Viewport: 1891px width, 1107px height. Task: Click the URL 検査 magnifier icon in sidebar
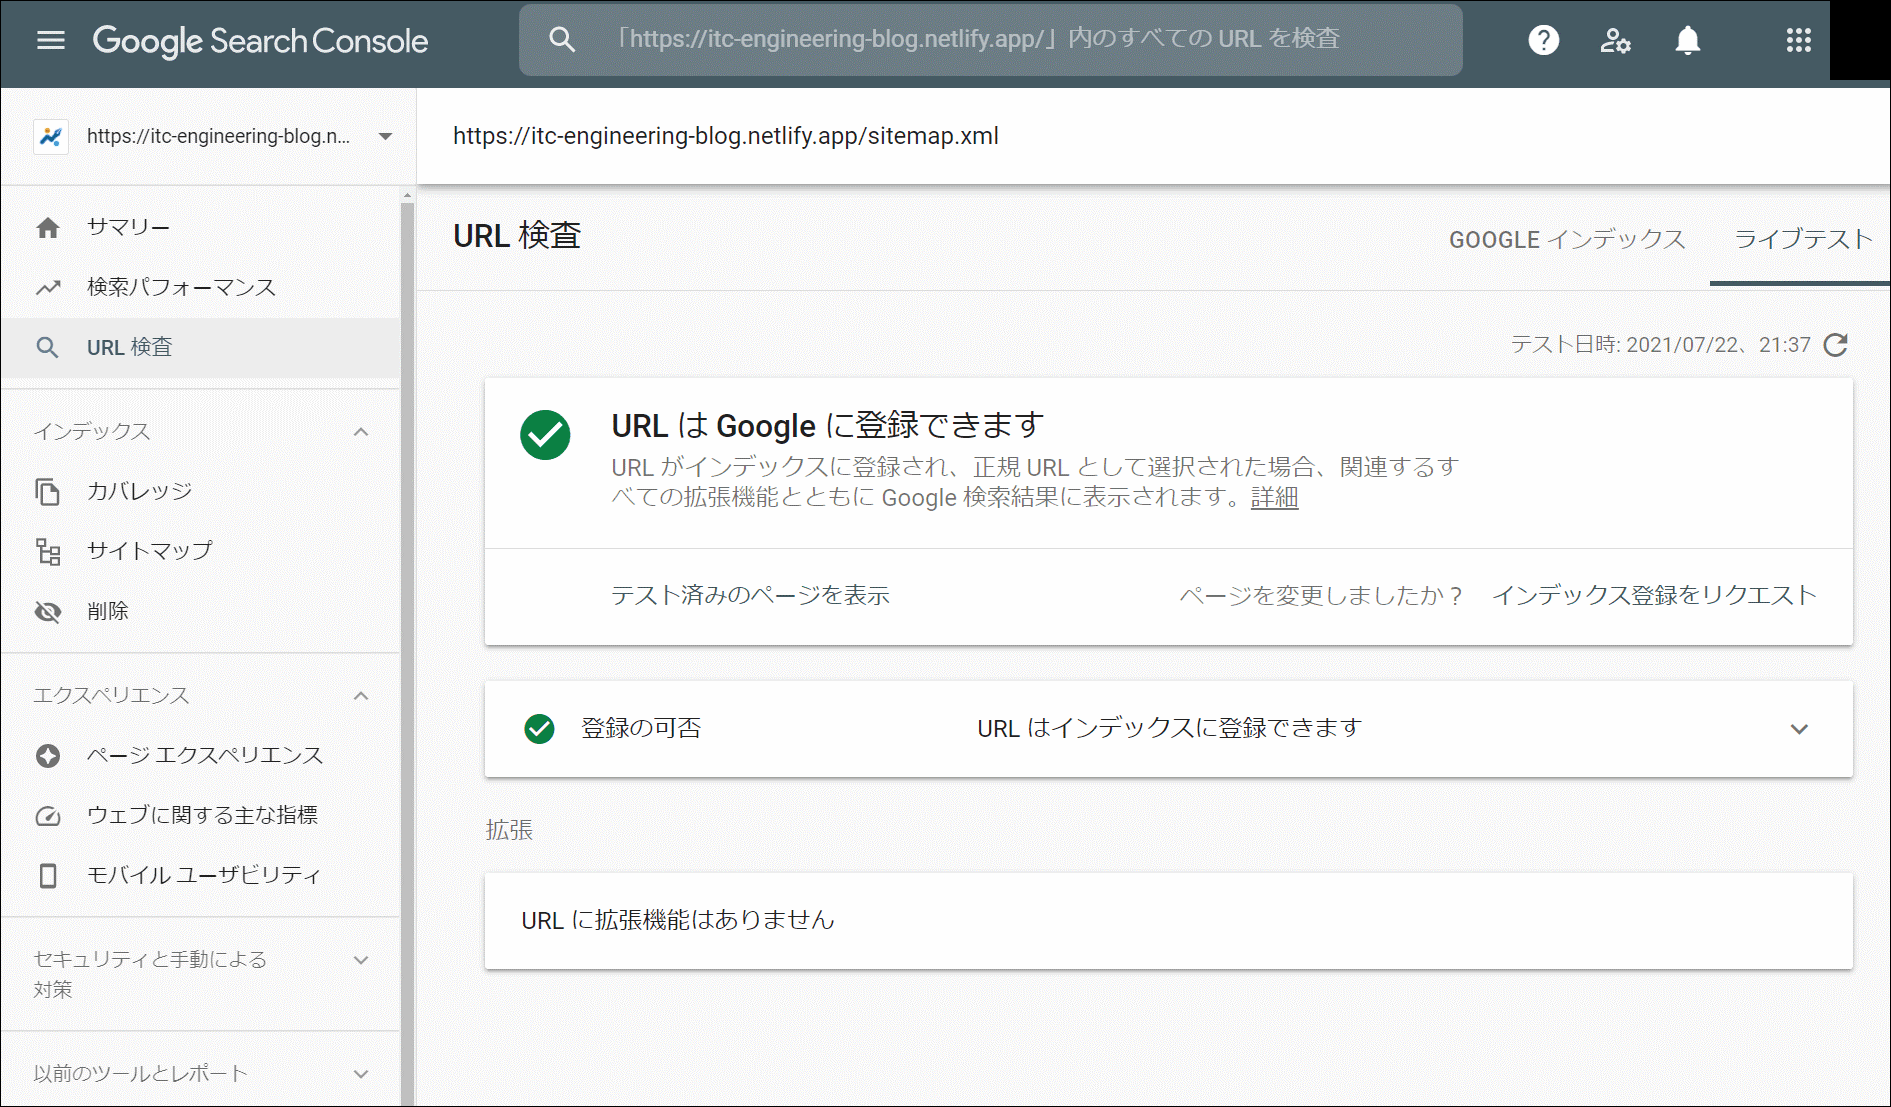(x=47, y=348)
